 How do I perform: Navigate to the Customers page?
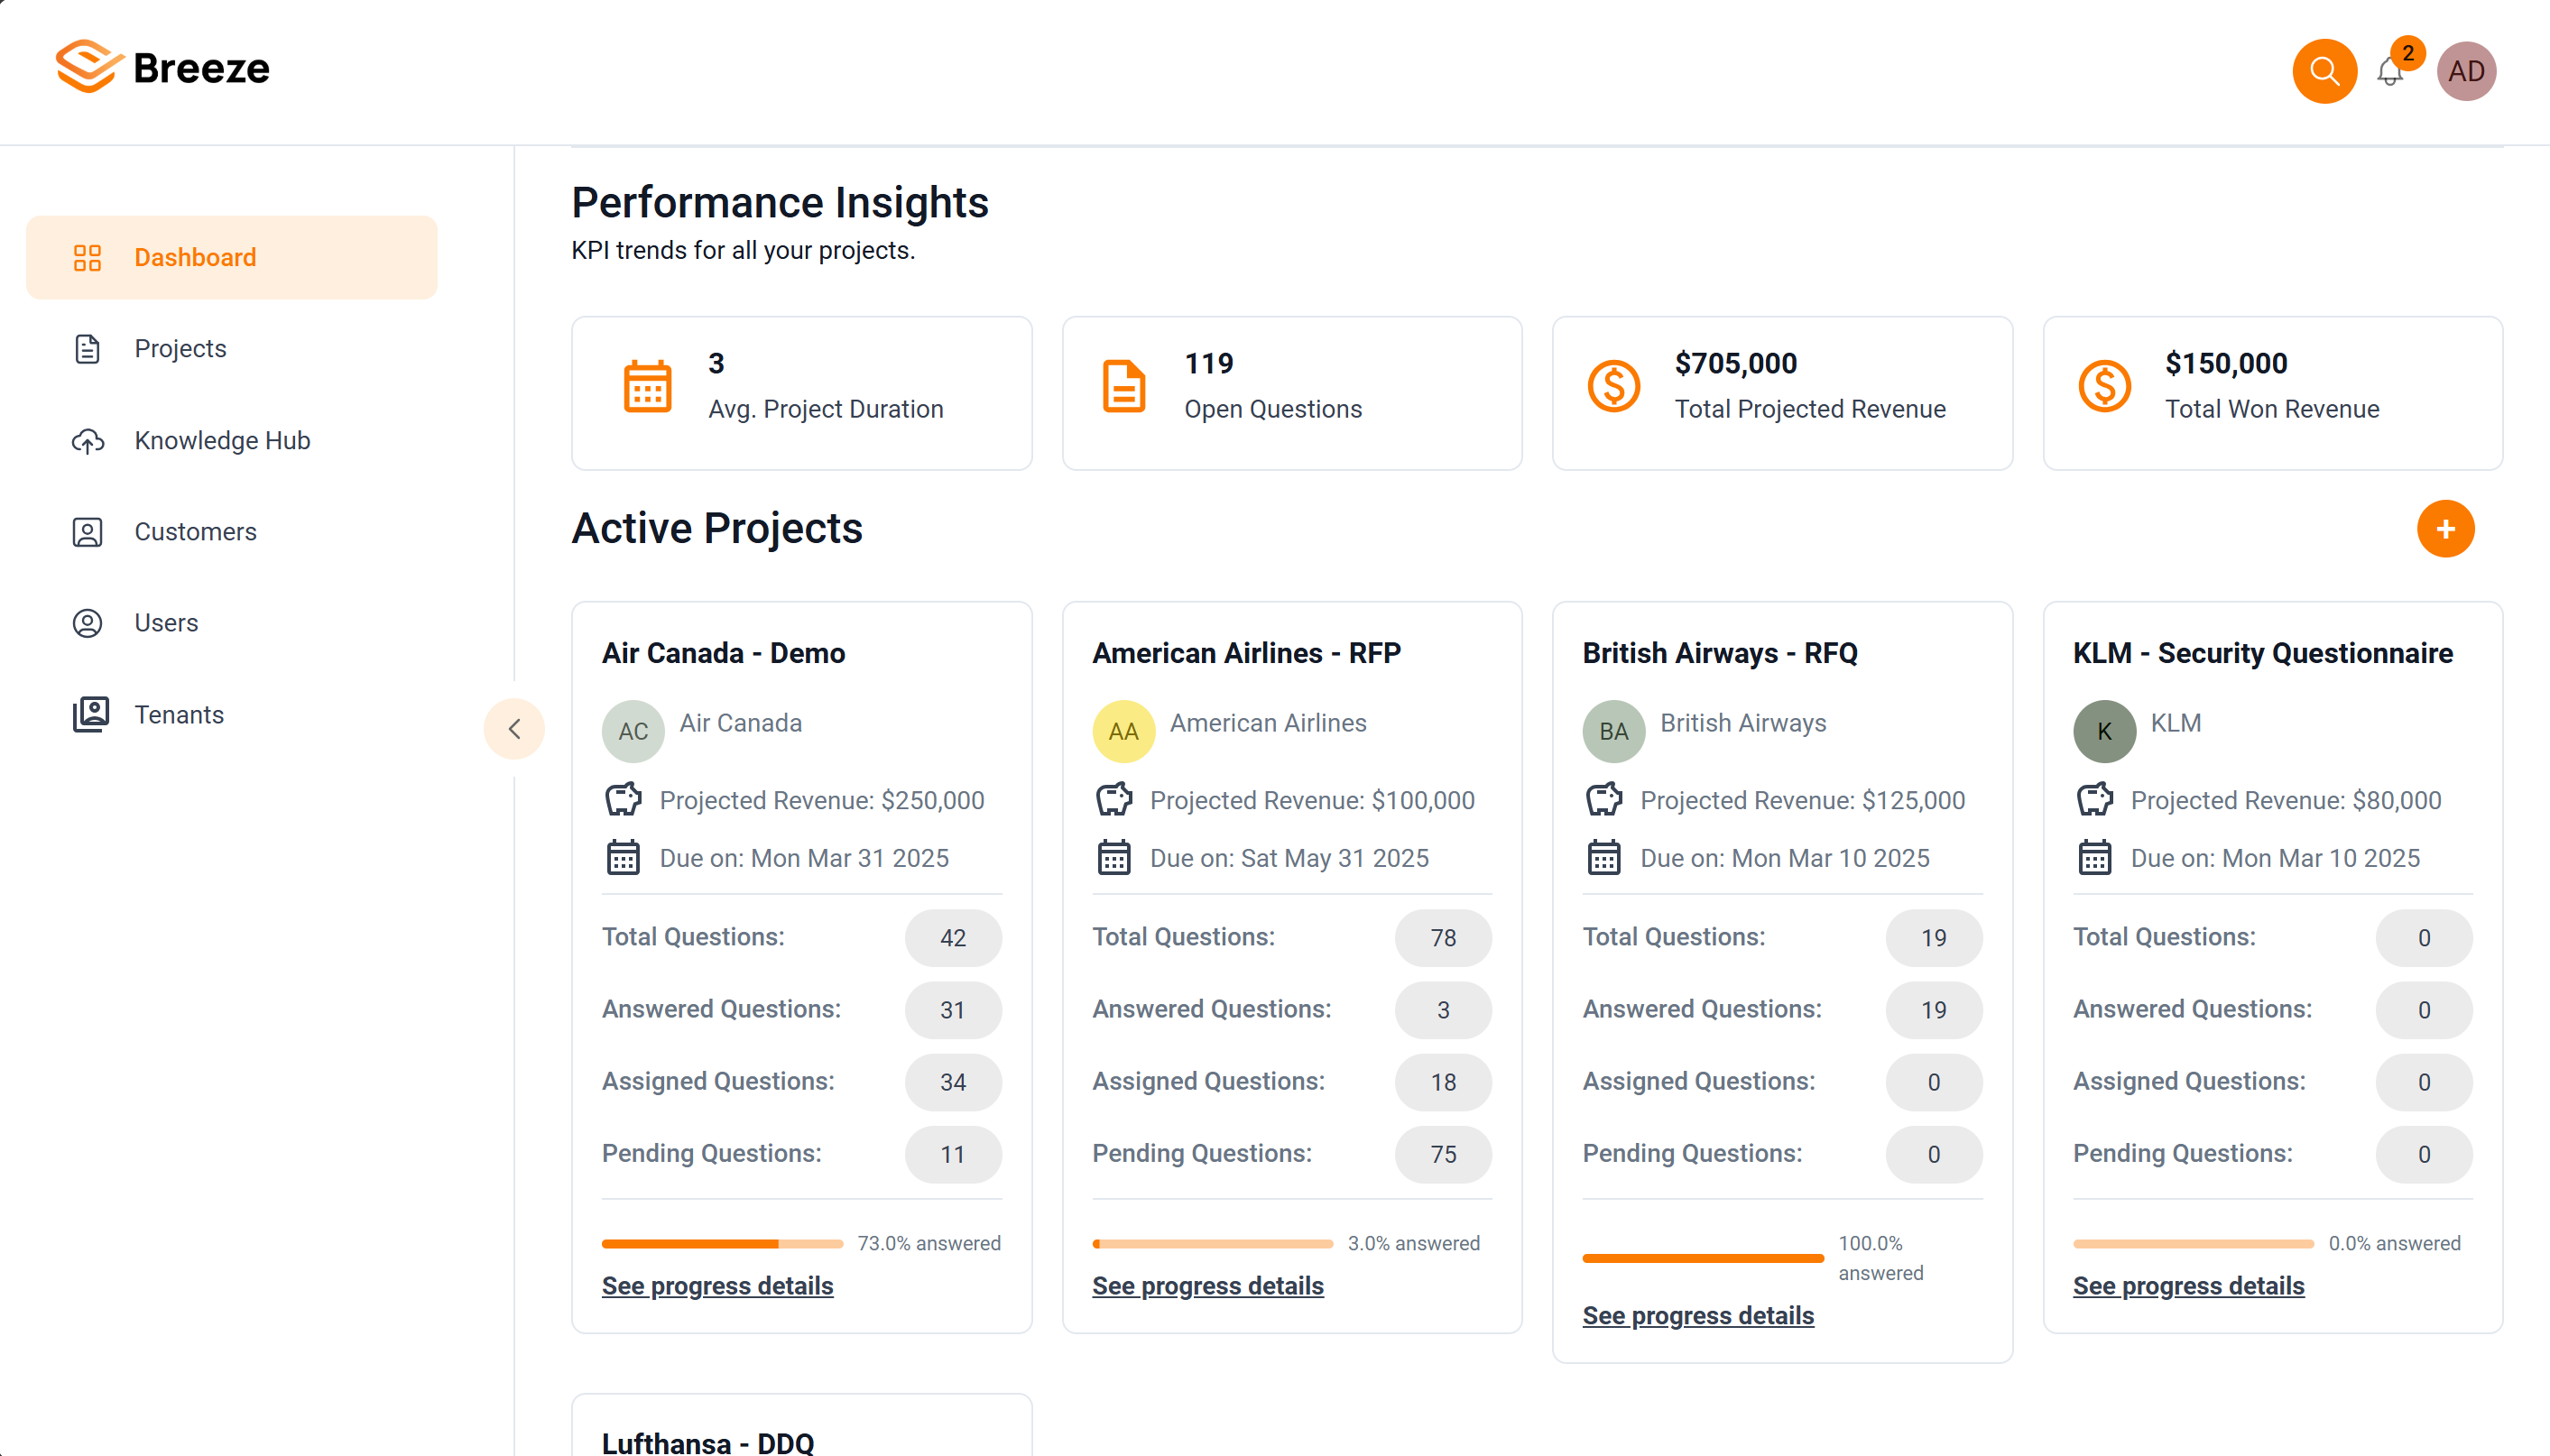point(195,532)
